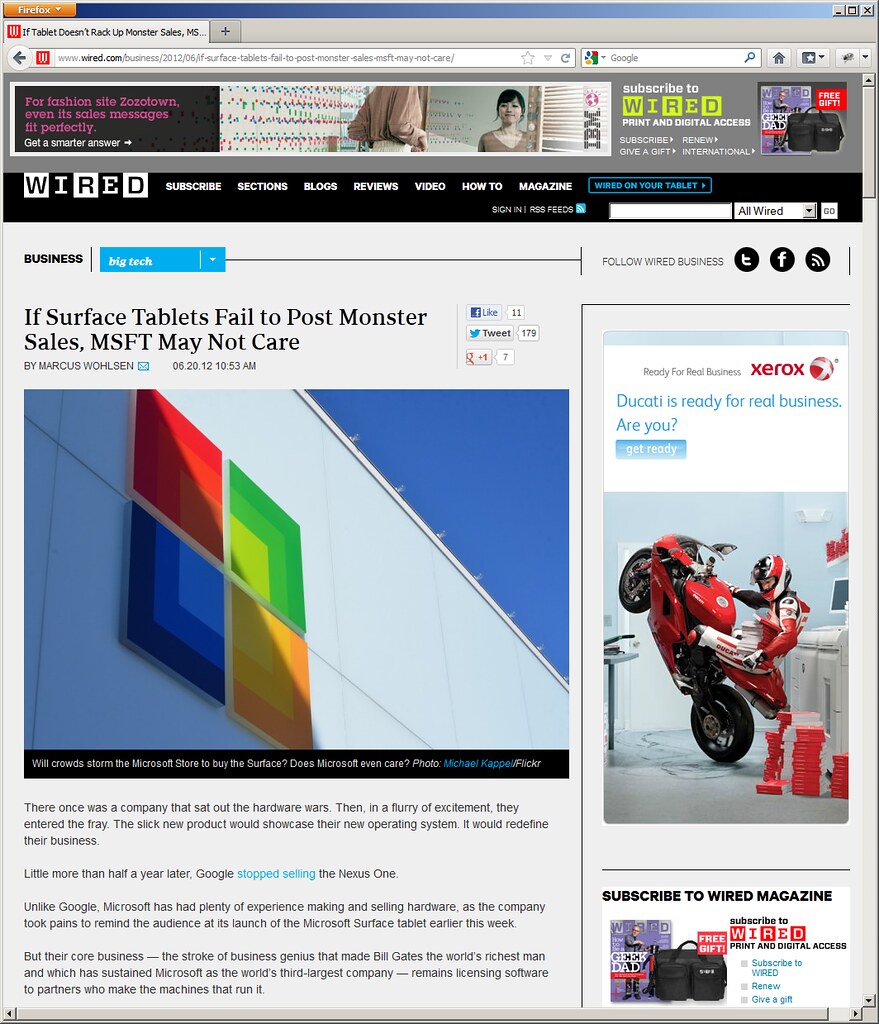Click the get ready button in Xerox ad

tap(650, 449)
